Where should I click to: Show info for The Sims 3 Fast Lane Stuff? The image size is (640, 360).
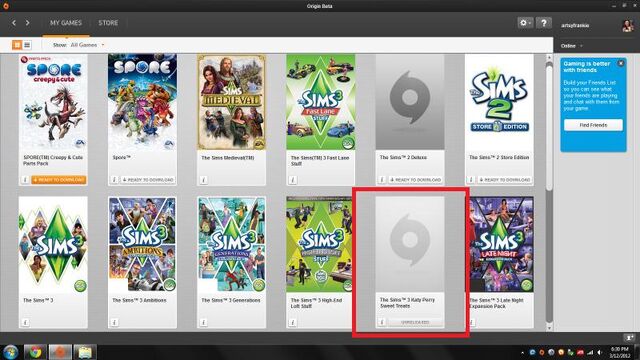coord(293,180)
